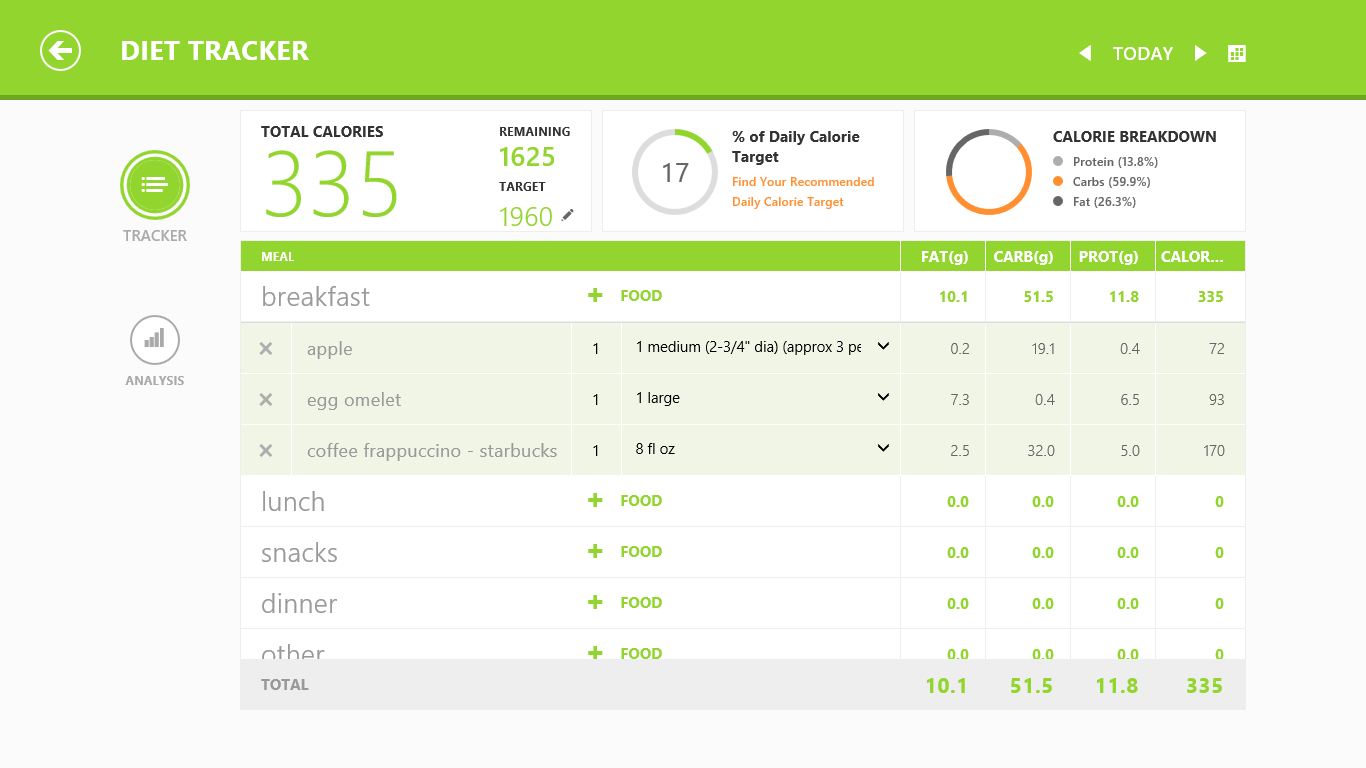Open apple serving size dropdown
The height and width of the screenshot is (768, 1366).
pyautogui.click(x=761, y=347)
